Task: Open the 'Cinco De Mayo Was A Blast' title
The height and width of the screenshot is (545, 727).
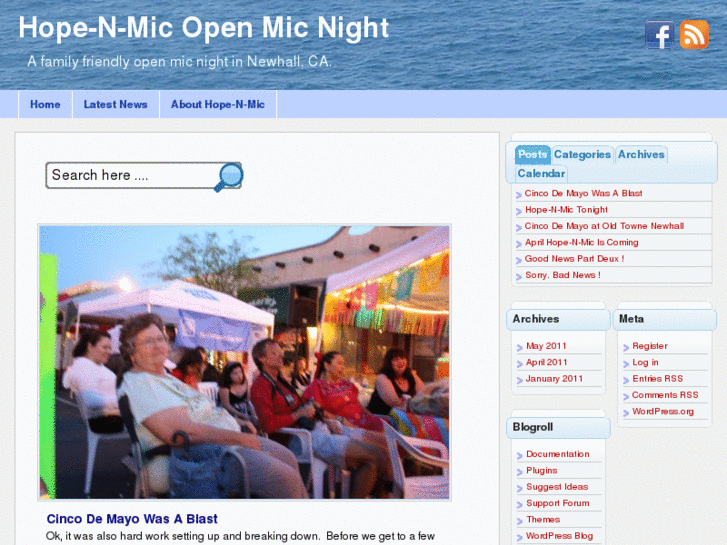Action: coord(132,519)
